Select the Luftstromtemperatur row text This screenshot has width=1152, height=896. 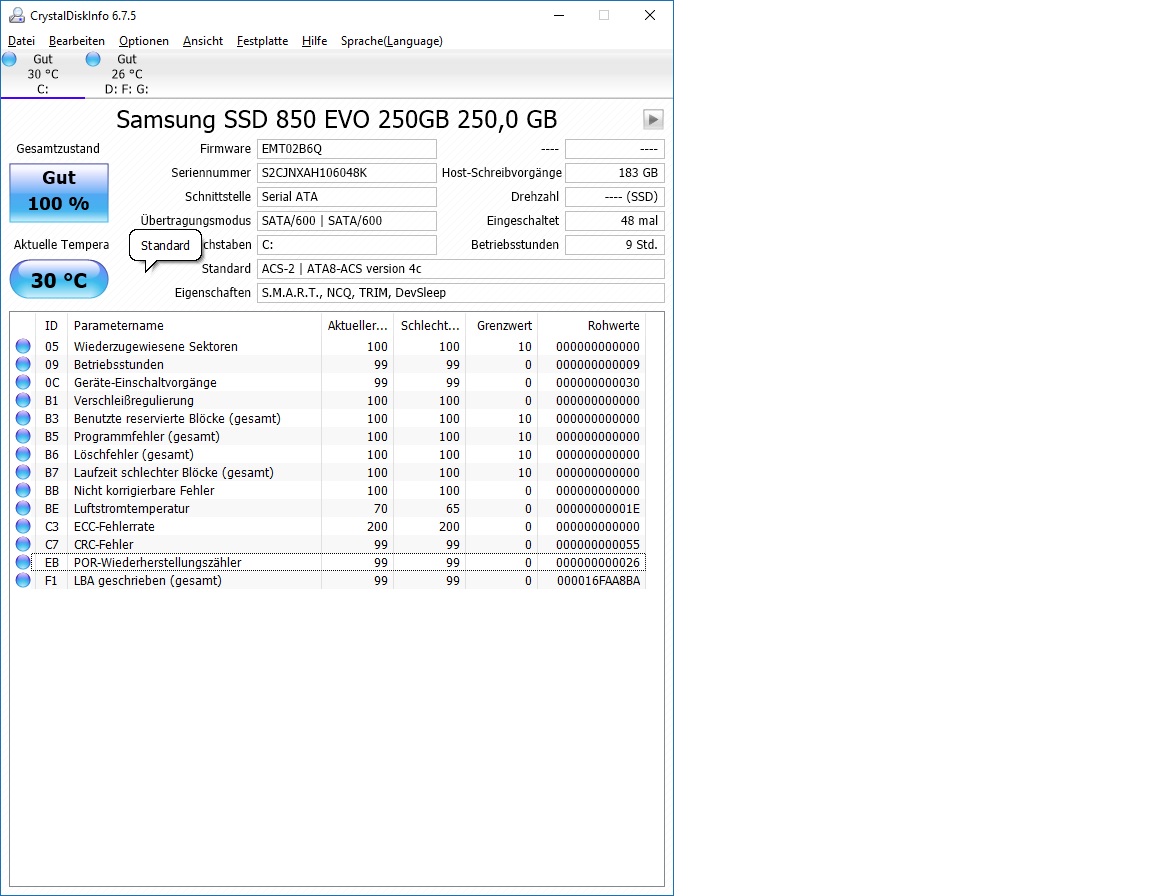(132, 508)
